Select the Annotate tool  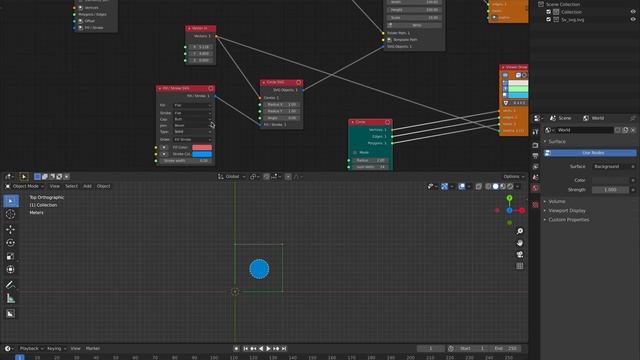pyautogui.click(x=11, y=285)
